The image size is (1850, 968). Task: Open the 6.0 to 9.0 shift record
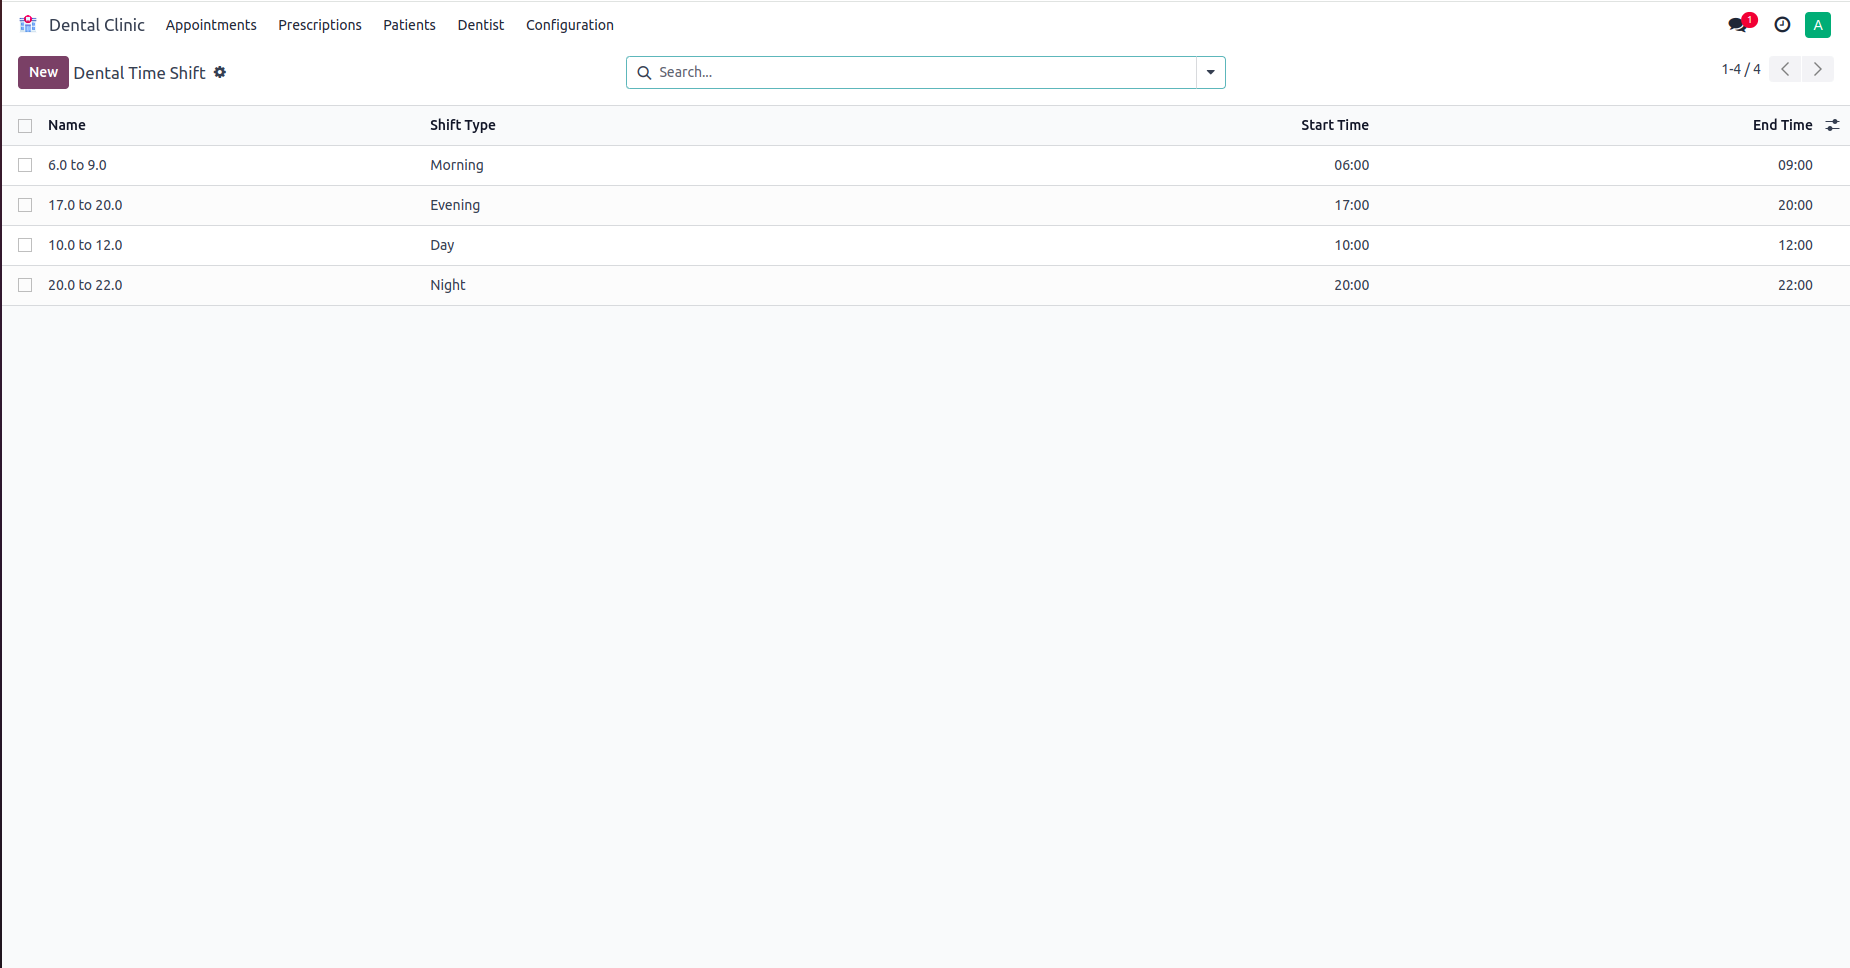77,165
